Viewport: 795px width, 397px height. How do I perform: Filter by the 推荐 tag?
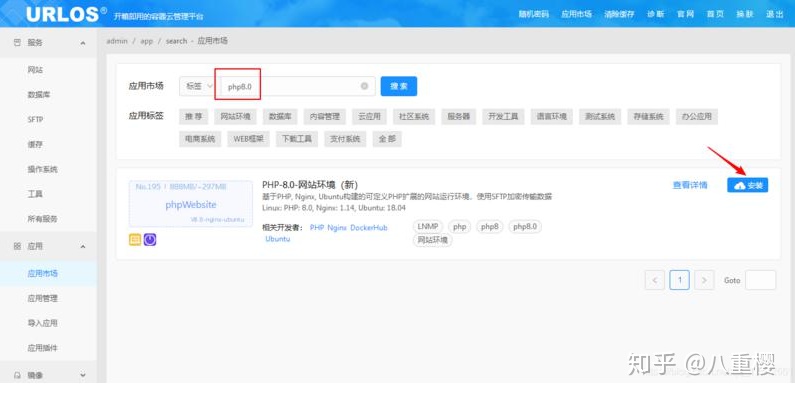tap(194, 117)
